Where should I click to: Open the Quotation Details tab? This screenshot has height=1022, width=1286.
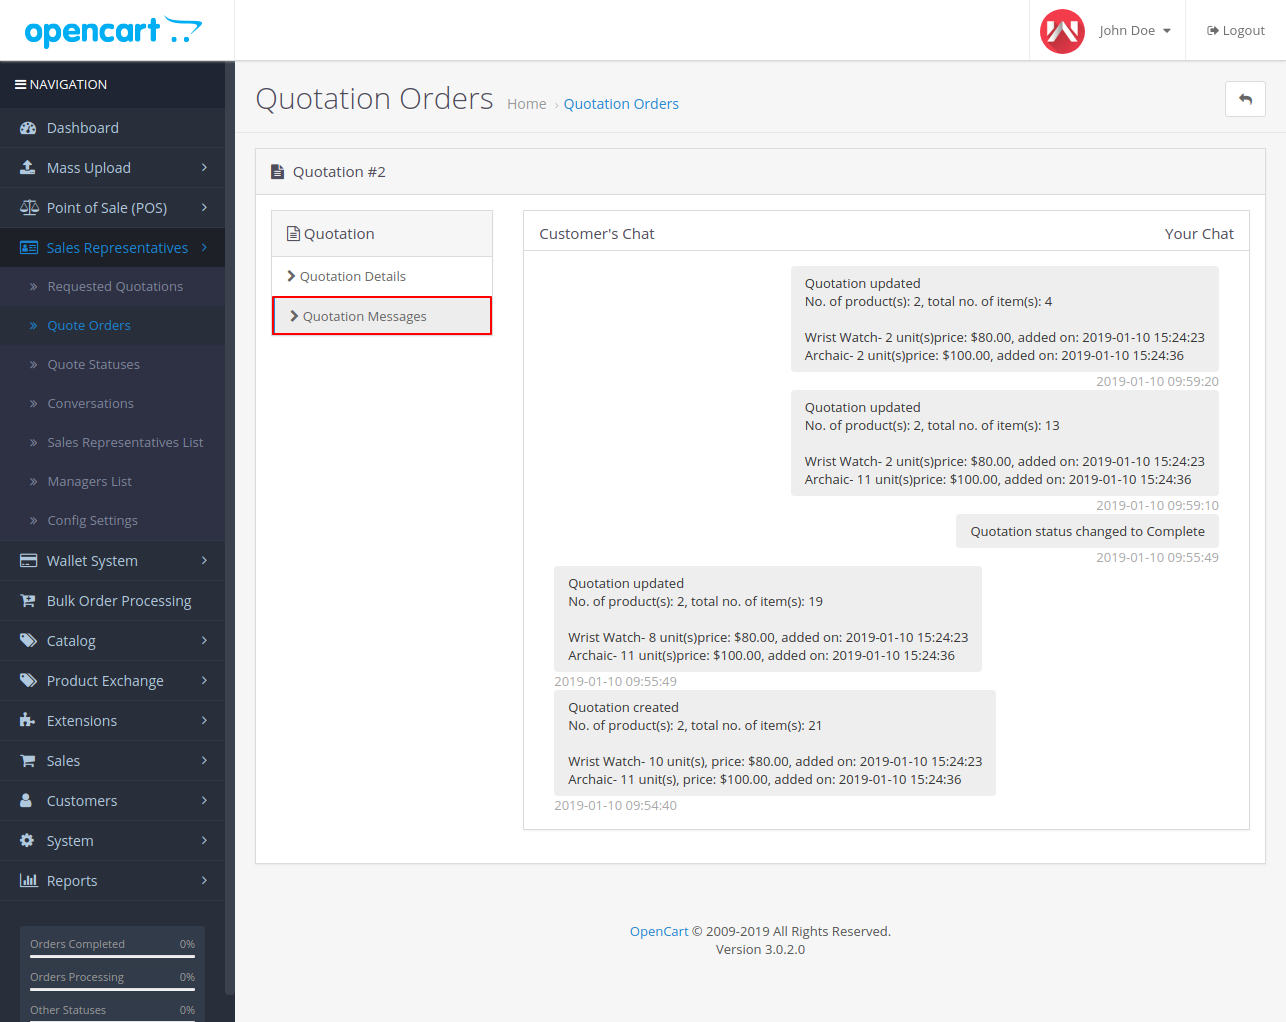coord(353,277)
